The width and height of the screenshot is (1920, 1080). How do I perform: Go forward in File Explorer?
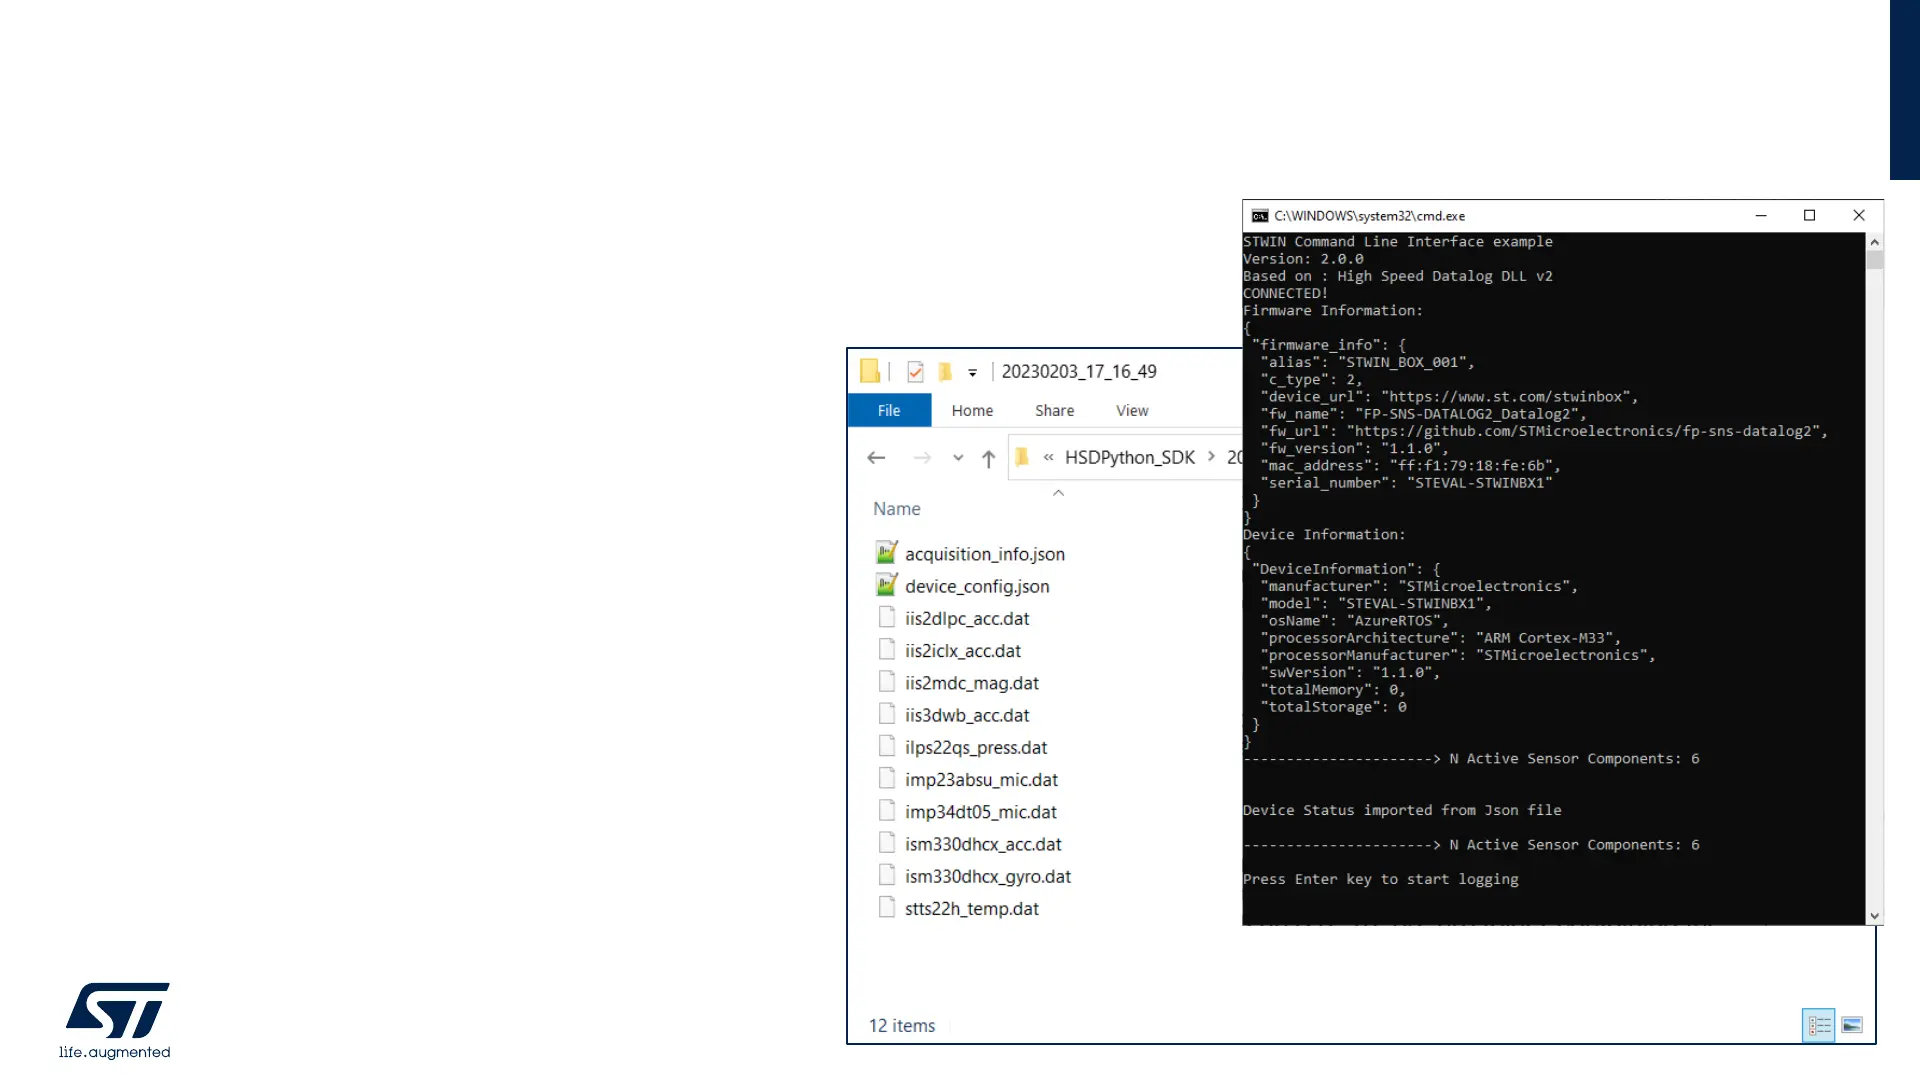coord(922,458)
